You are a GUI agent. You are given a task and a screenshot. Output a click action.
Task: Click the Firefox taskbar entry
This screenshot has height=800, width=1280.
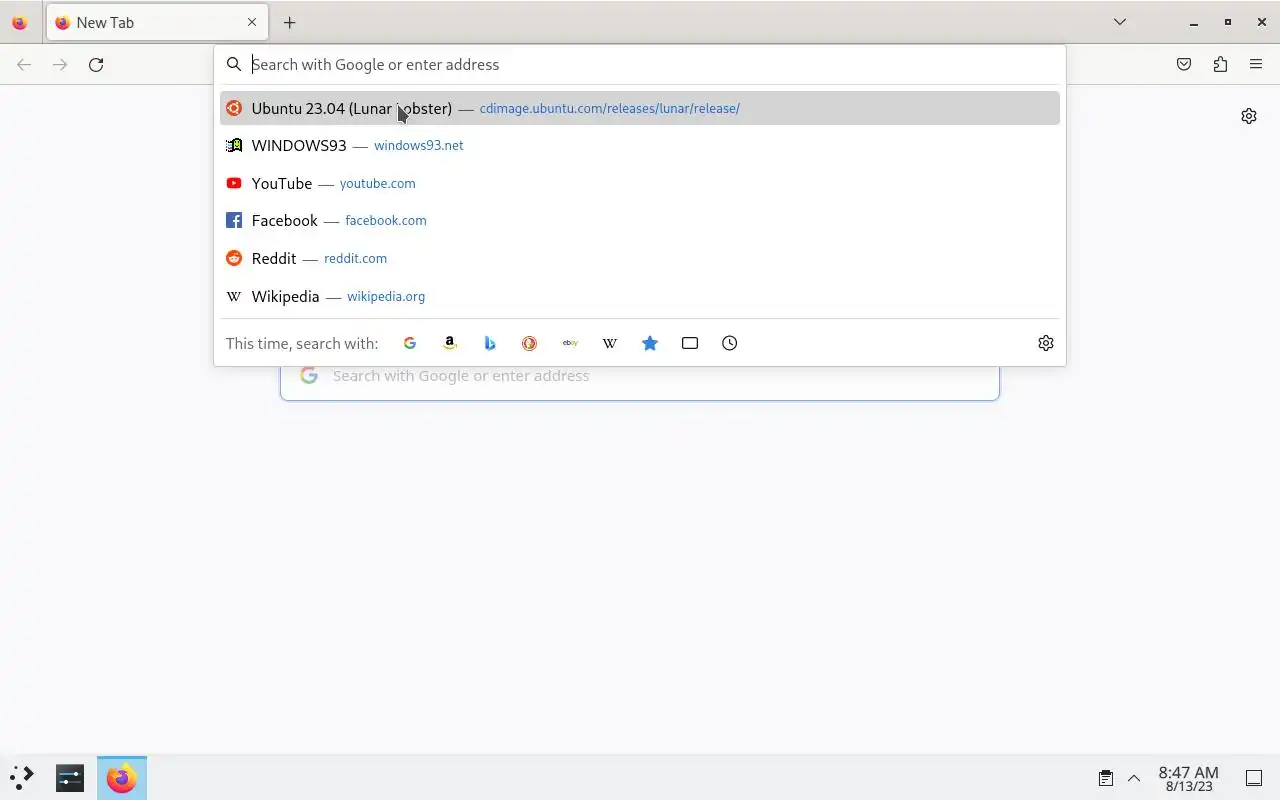122,778
